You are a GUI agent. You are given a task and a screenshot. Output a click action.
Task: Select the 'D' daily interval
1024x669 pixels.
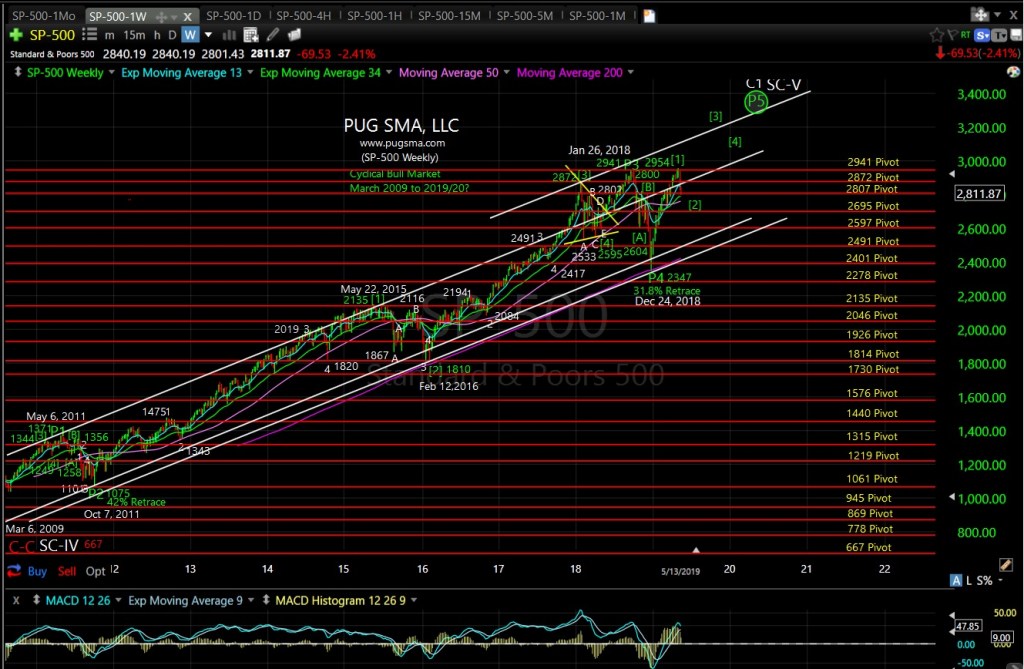[x=172, y=35]
